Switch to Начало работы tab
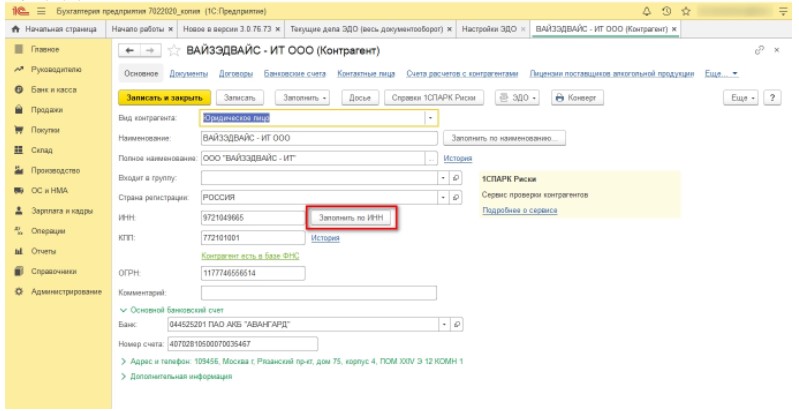Screen dimensions: 799x411 pyautogui.click(x=138, y=29)
